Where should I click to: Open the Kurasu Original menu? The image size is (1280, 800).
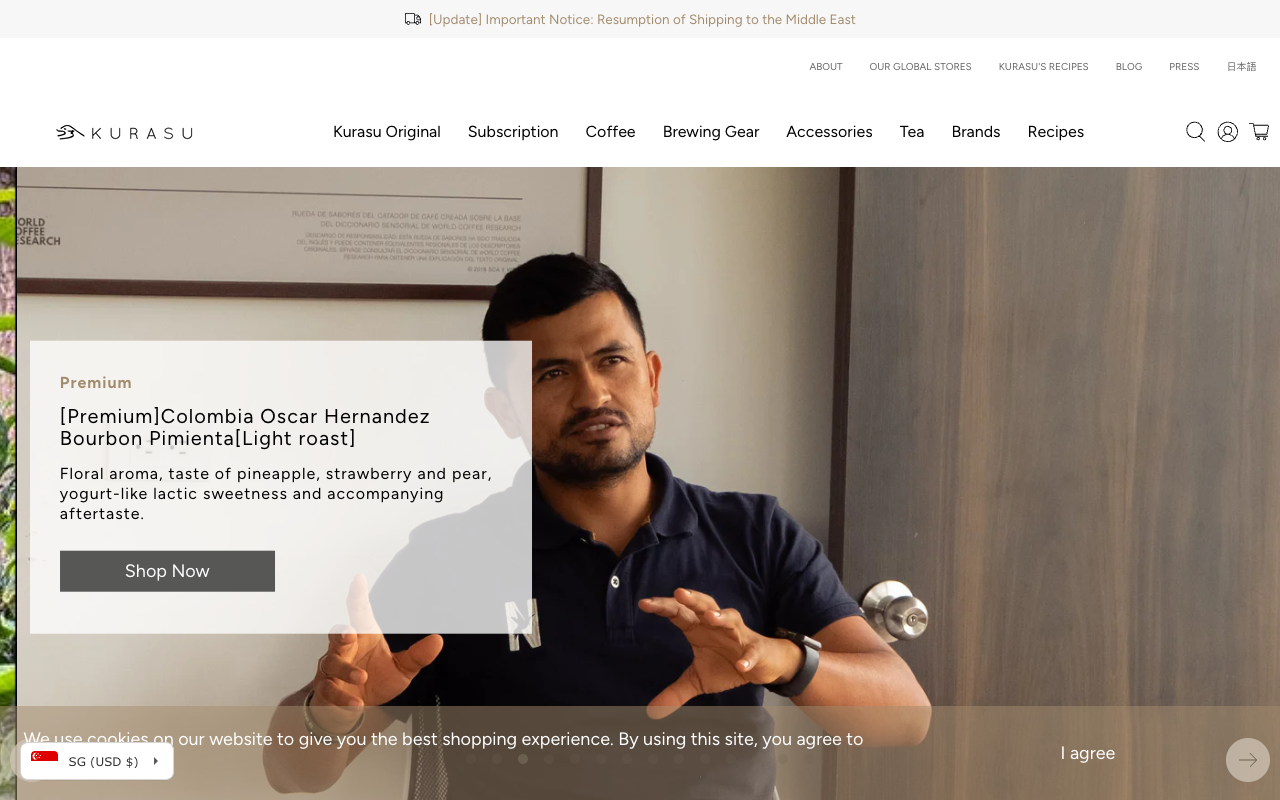[x=387, y=132]
